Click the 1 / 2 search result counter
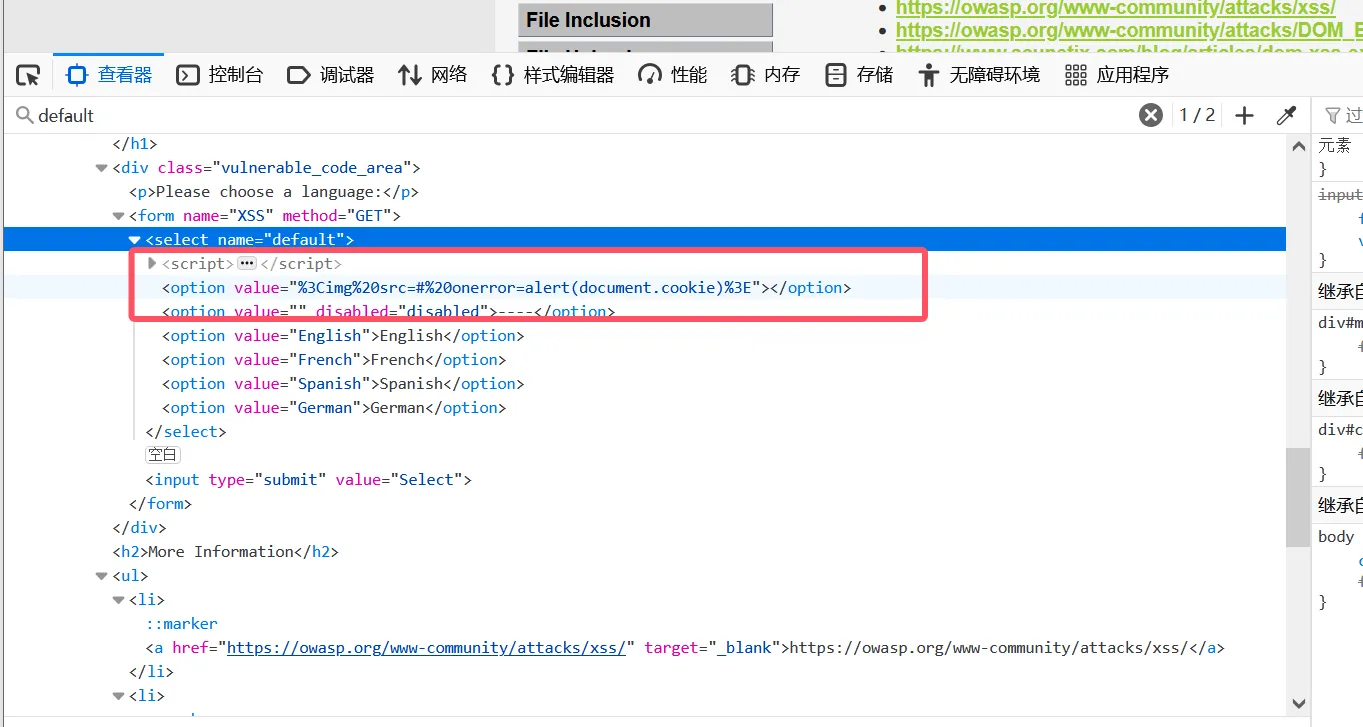Viewport: 1363px width, 727px height. [1197, 115]
